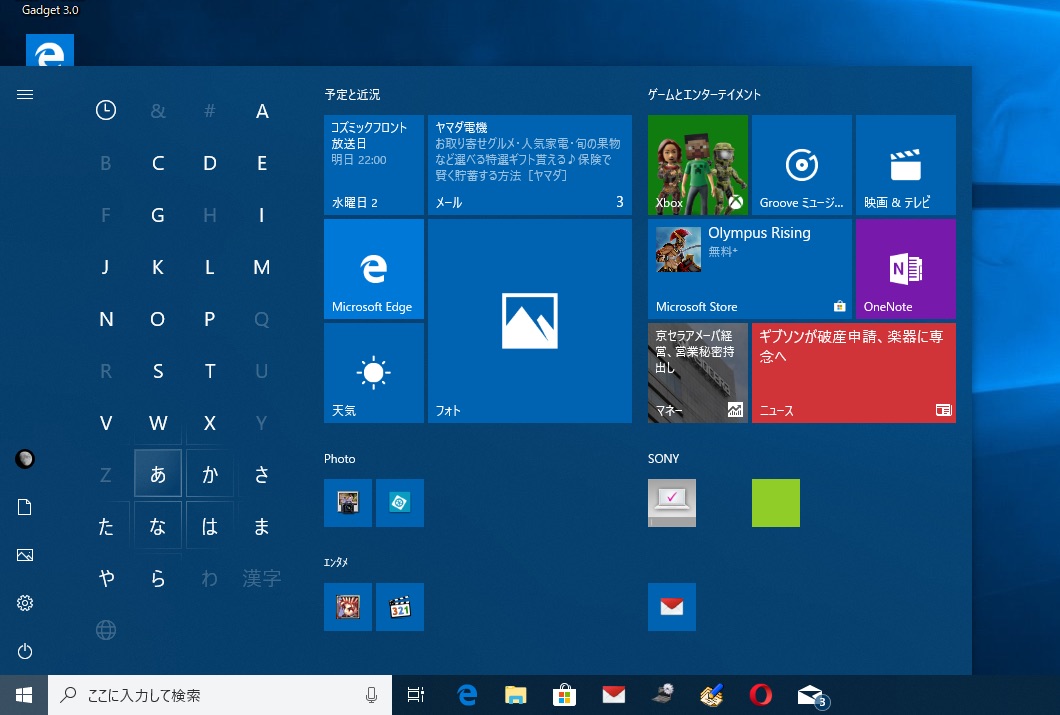Open the red mail envelope tile
The height and width of the screenshot is (715, 1060).
pyautogui.click(x=671, y=607)
